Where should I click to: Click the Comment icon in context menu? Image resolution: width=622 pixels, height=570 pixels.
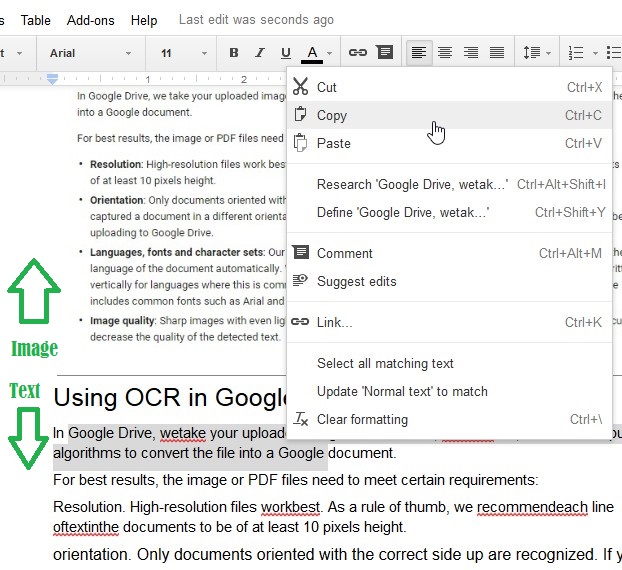[x=301, y=252]
